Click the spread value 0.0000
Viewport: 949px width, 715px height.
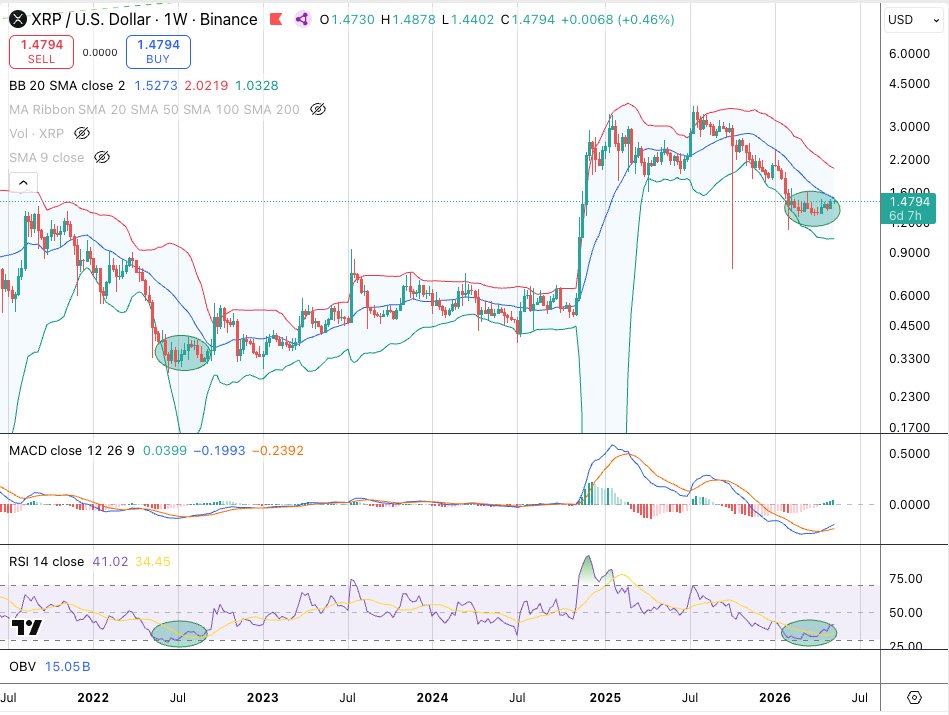(x=100, y=52)
